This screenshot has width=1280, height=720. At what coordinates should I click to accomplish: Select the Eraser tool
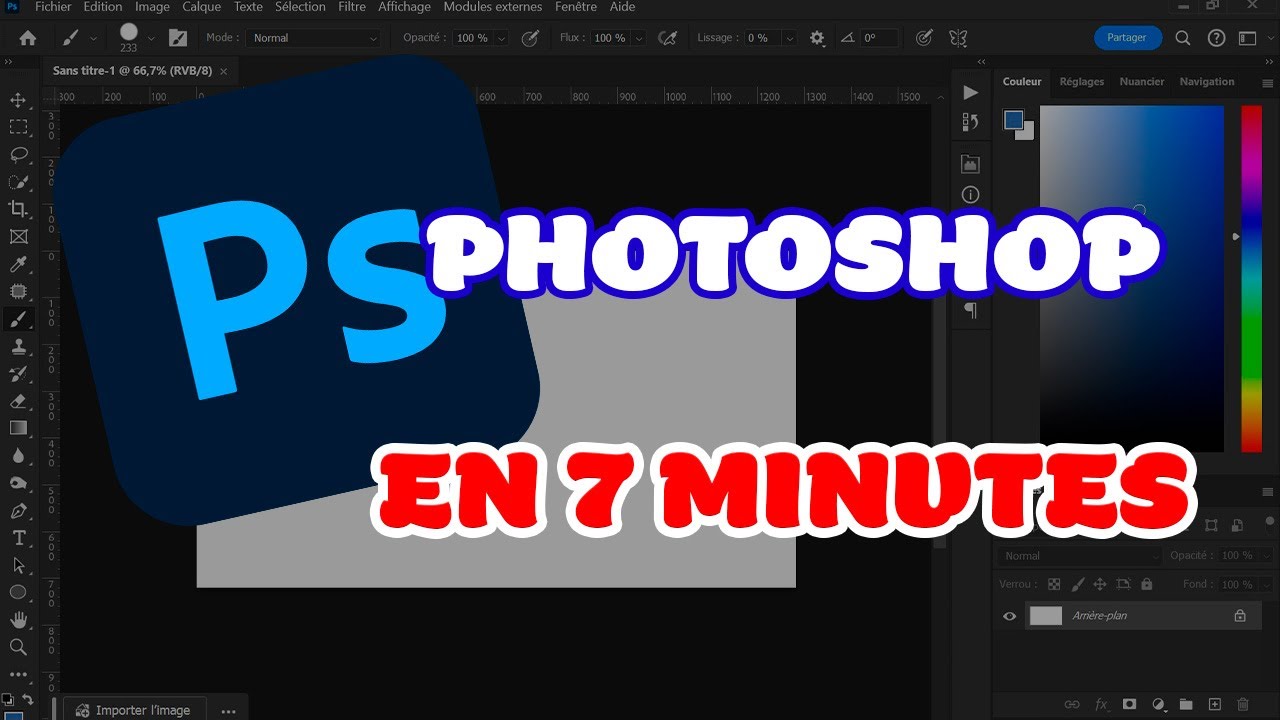coord(18,401)
